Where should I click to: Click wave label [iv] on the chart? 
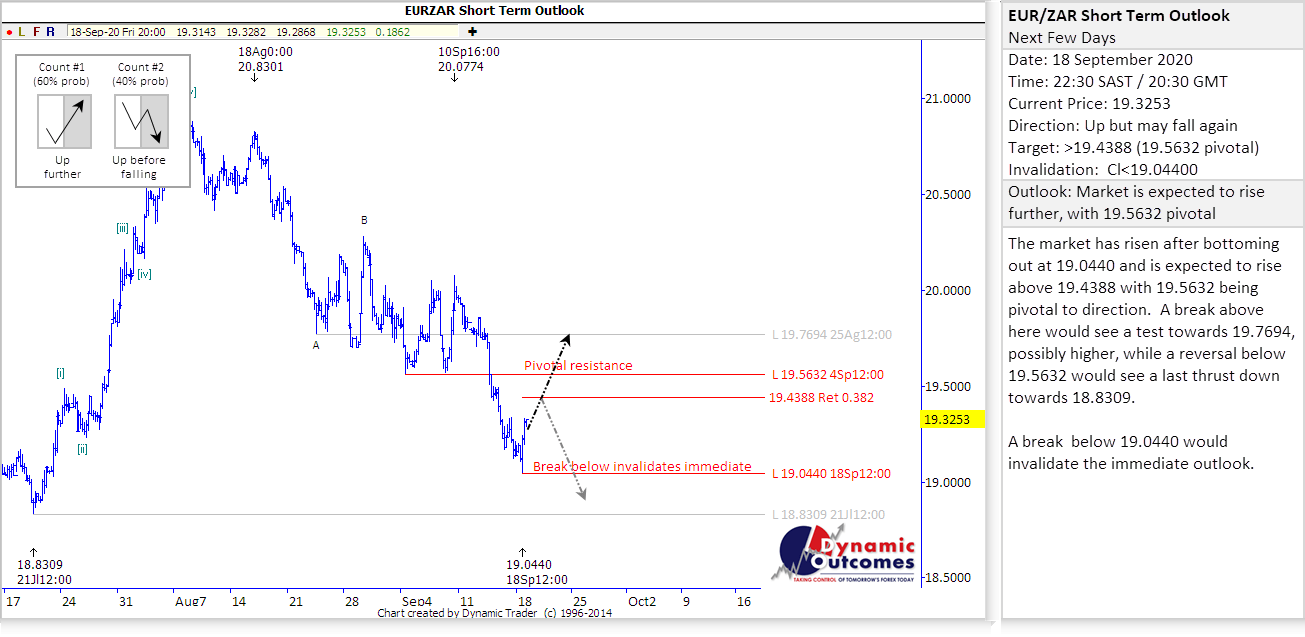point(144,274)
